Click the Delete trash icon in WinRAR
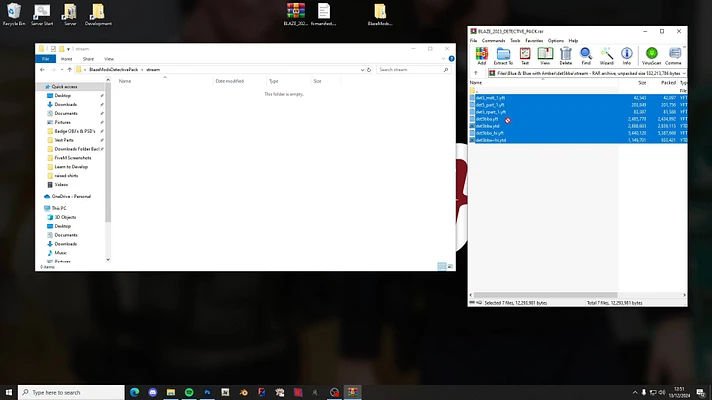Screen dimensions: 712x400 pos(565,56)
